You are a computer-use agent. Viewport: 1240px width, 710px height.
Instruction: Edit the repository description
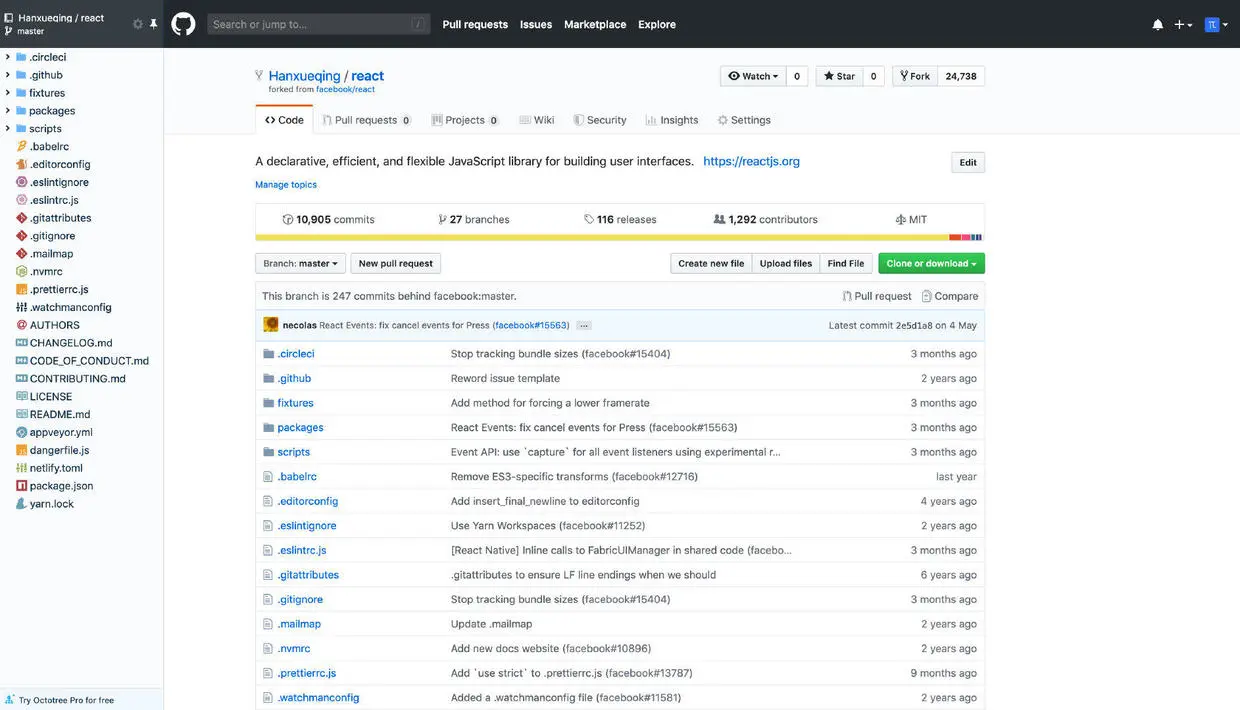pyautogui.click(x=968, y=163)
